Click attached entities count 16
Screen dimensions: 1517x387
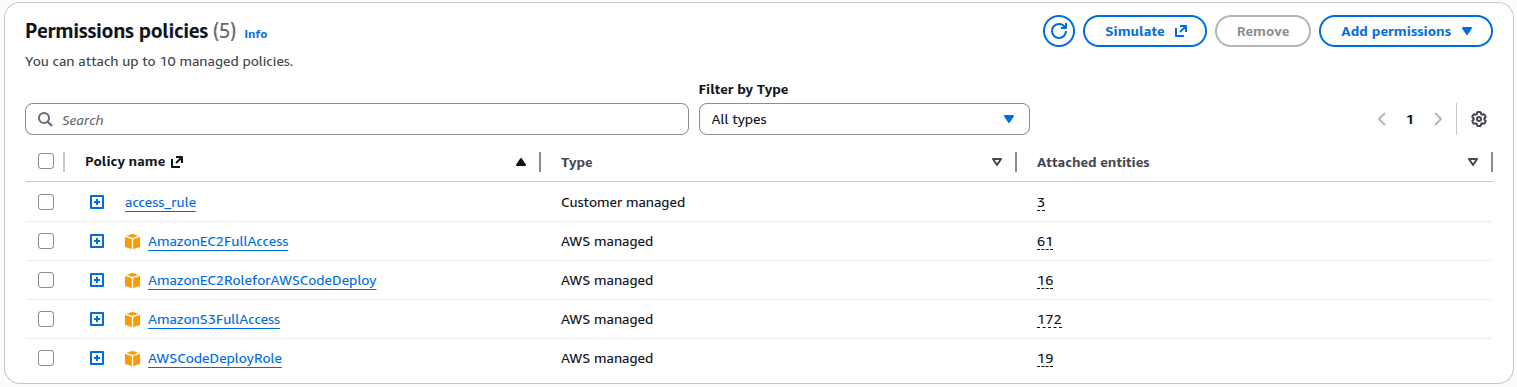[x=1045, y=281]
